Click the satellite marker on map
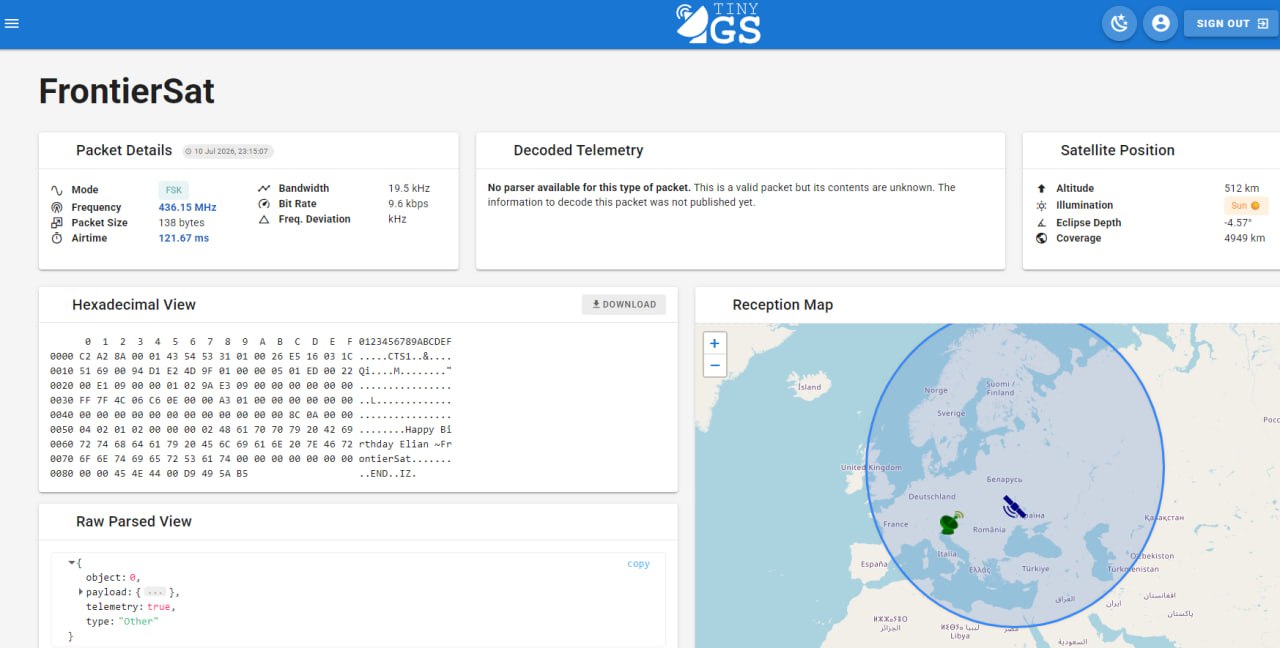This screenshot has width=1280, height=648. 1013,506
